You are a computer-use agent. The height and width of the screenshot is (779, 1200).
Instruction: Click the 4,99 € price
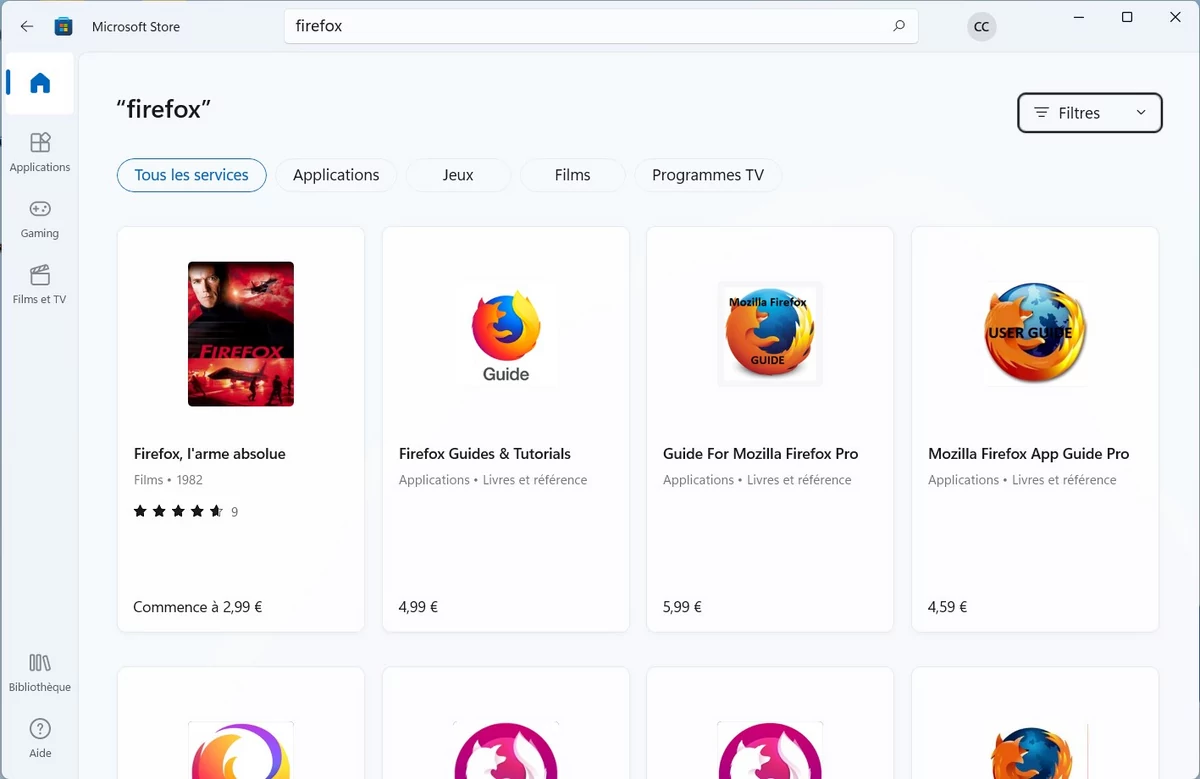point(418,607)
